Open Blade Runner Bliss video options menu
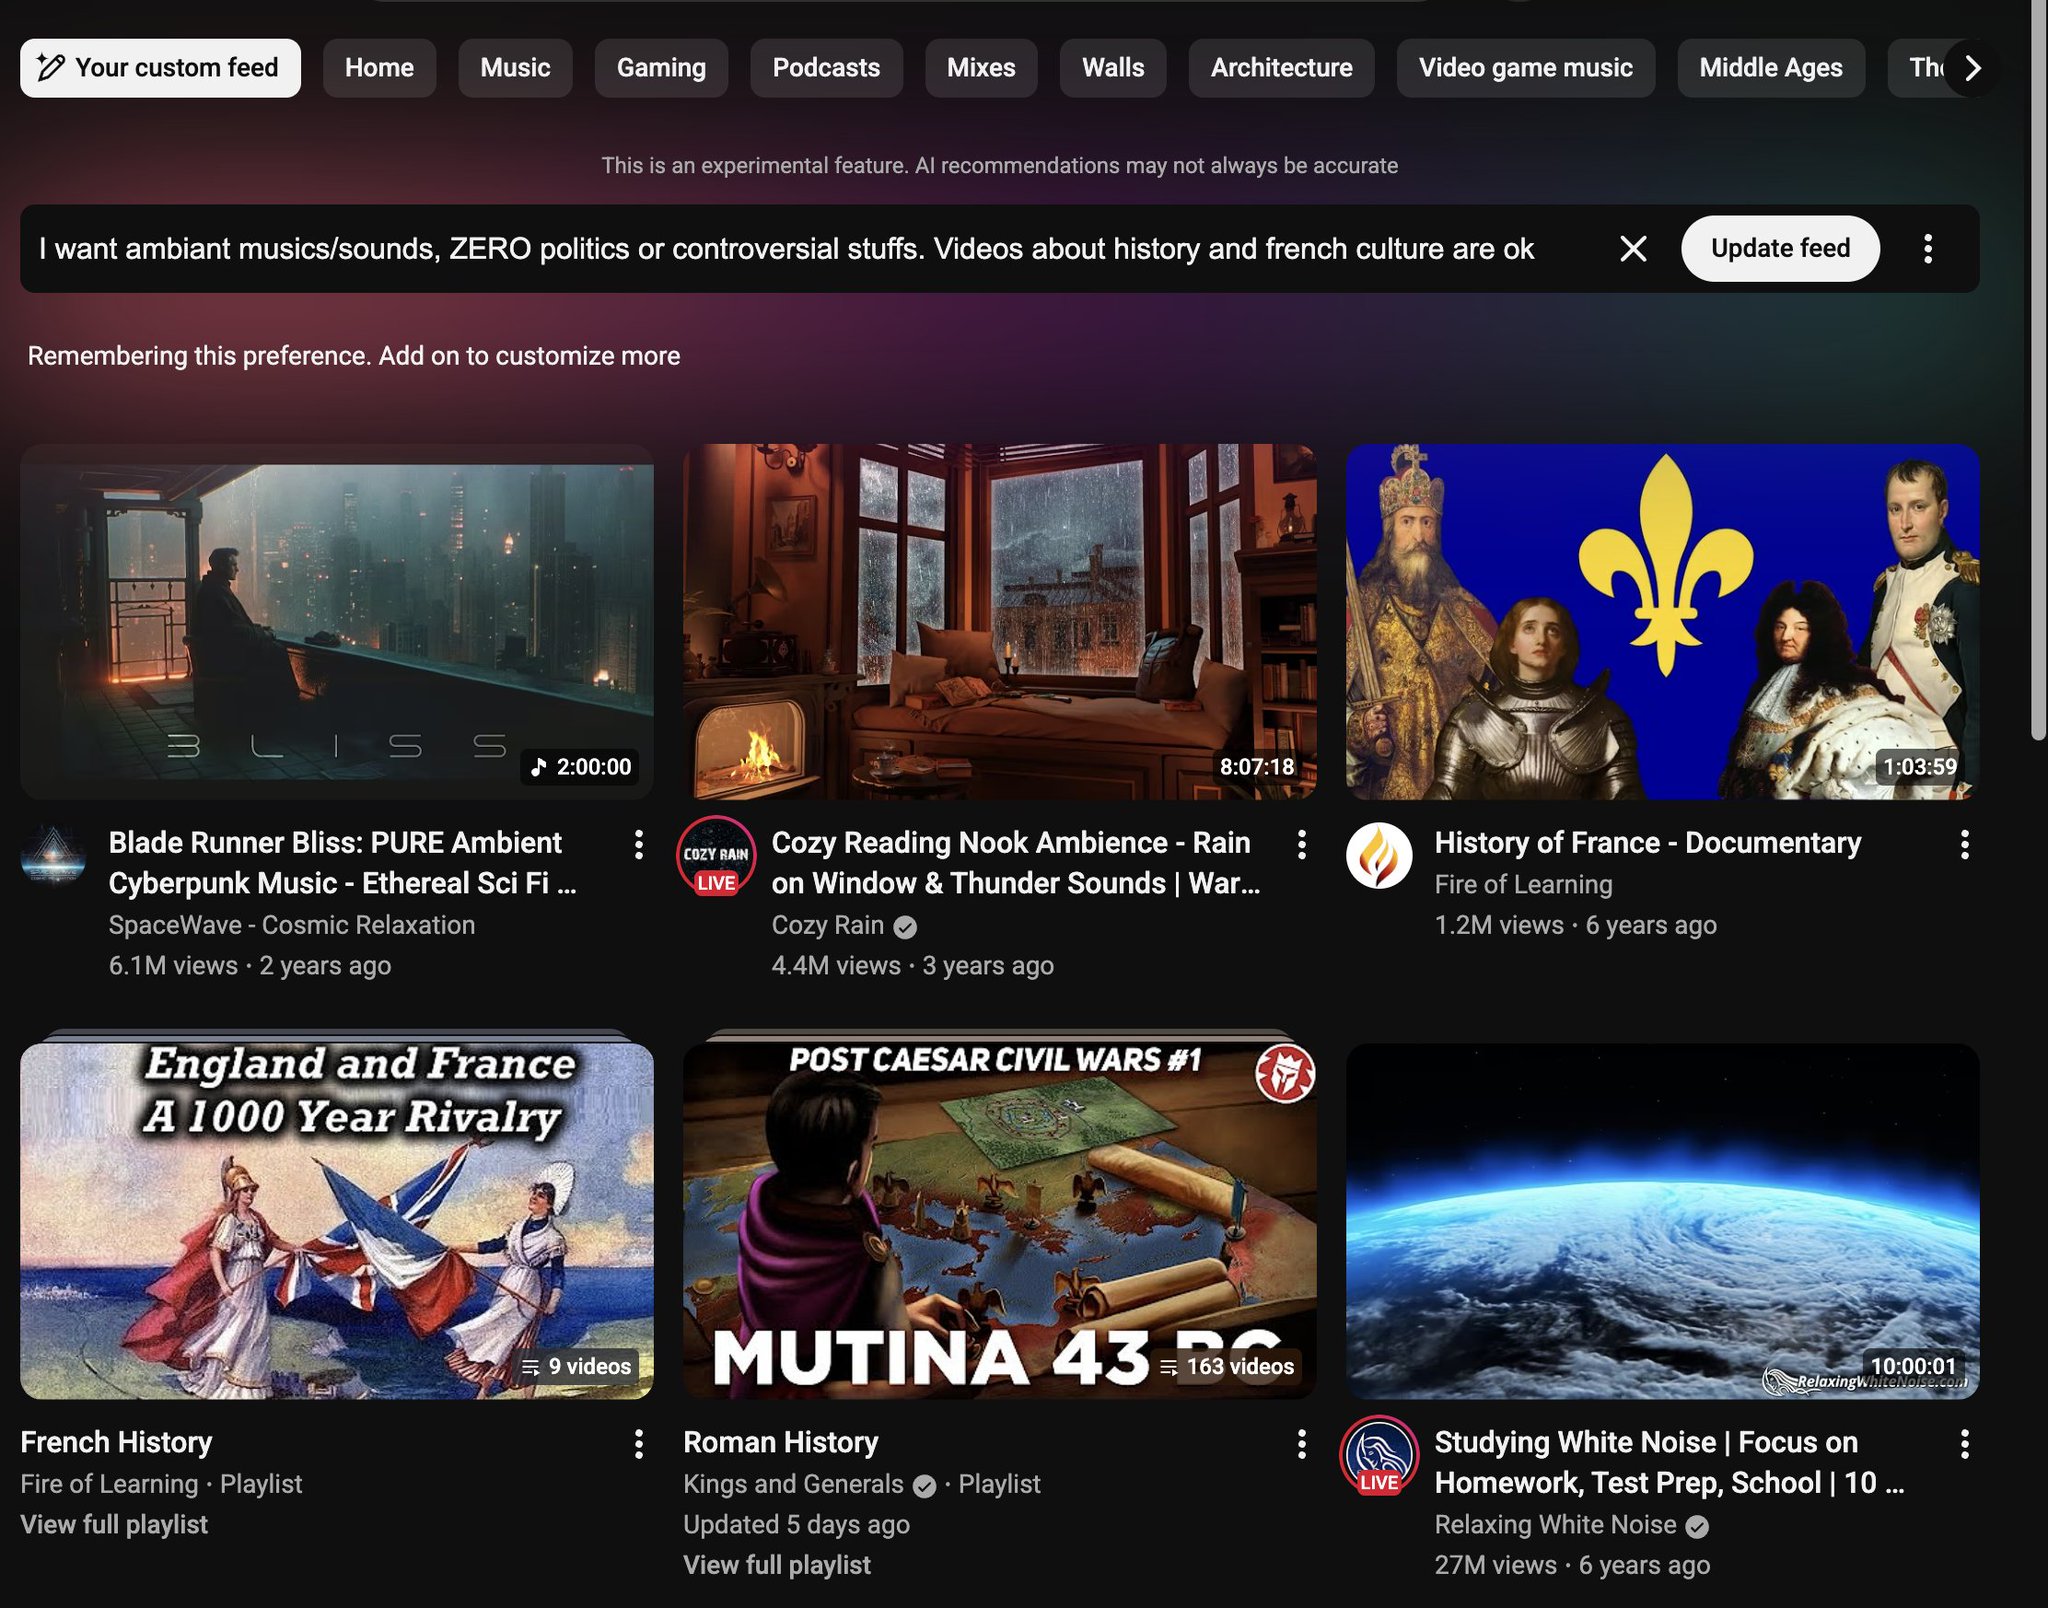Image resolution: width=2048 pixels, height=1608 pixels. pos(638,845)
